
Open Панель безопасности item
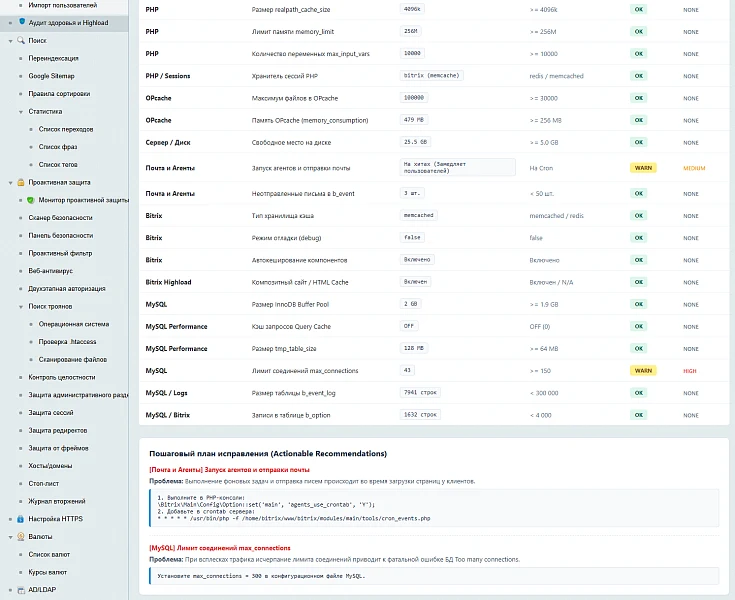point(60,235)
